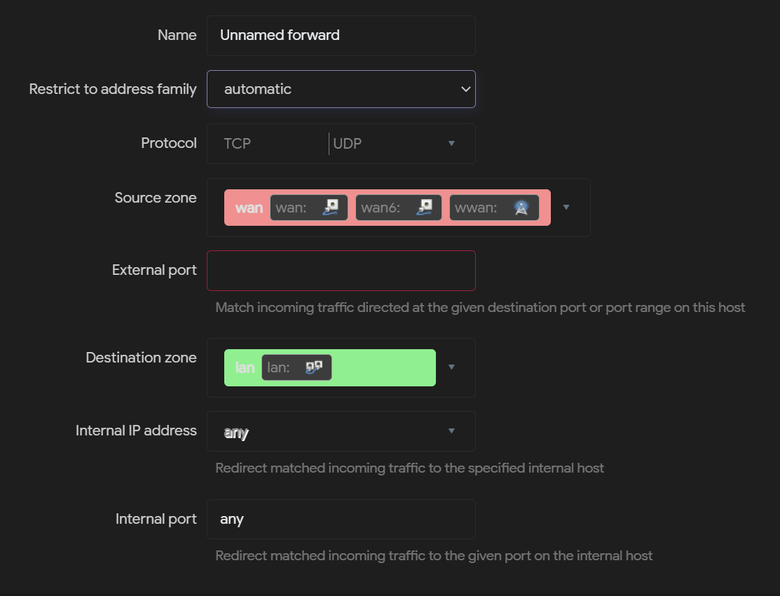
Task: Click the wan: interface badge
Action: [x=309, y=207]
